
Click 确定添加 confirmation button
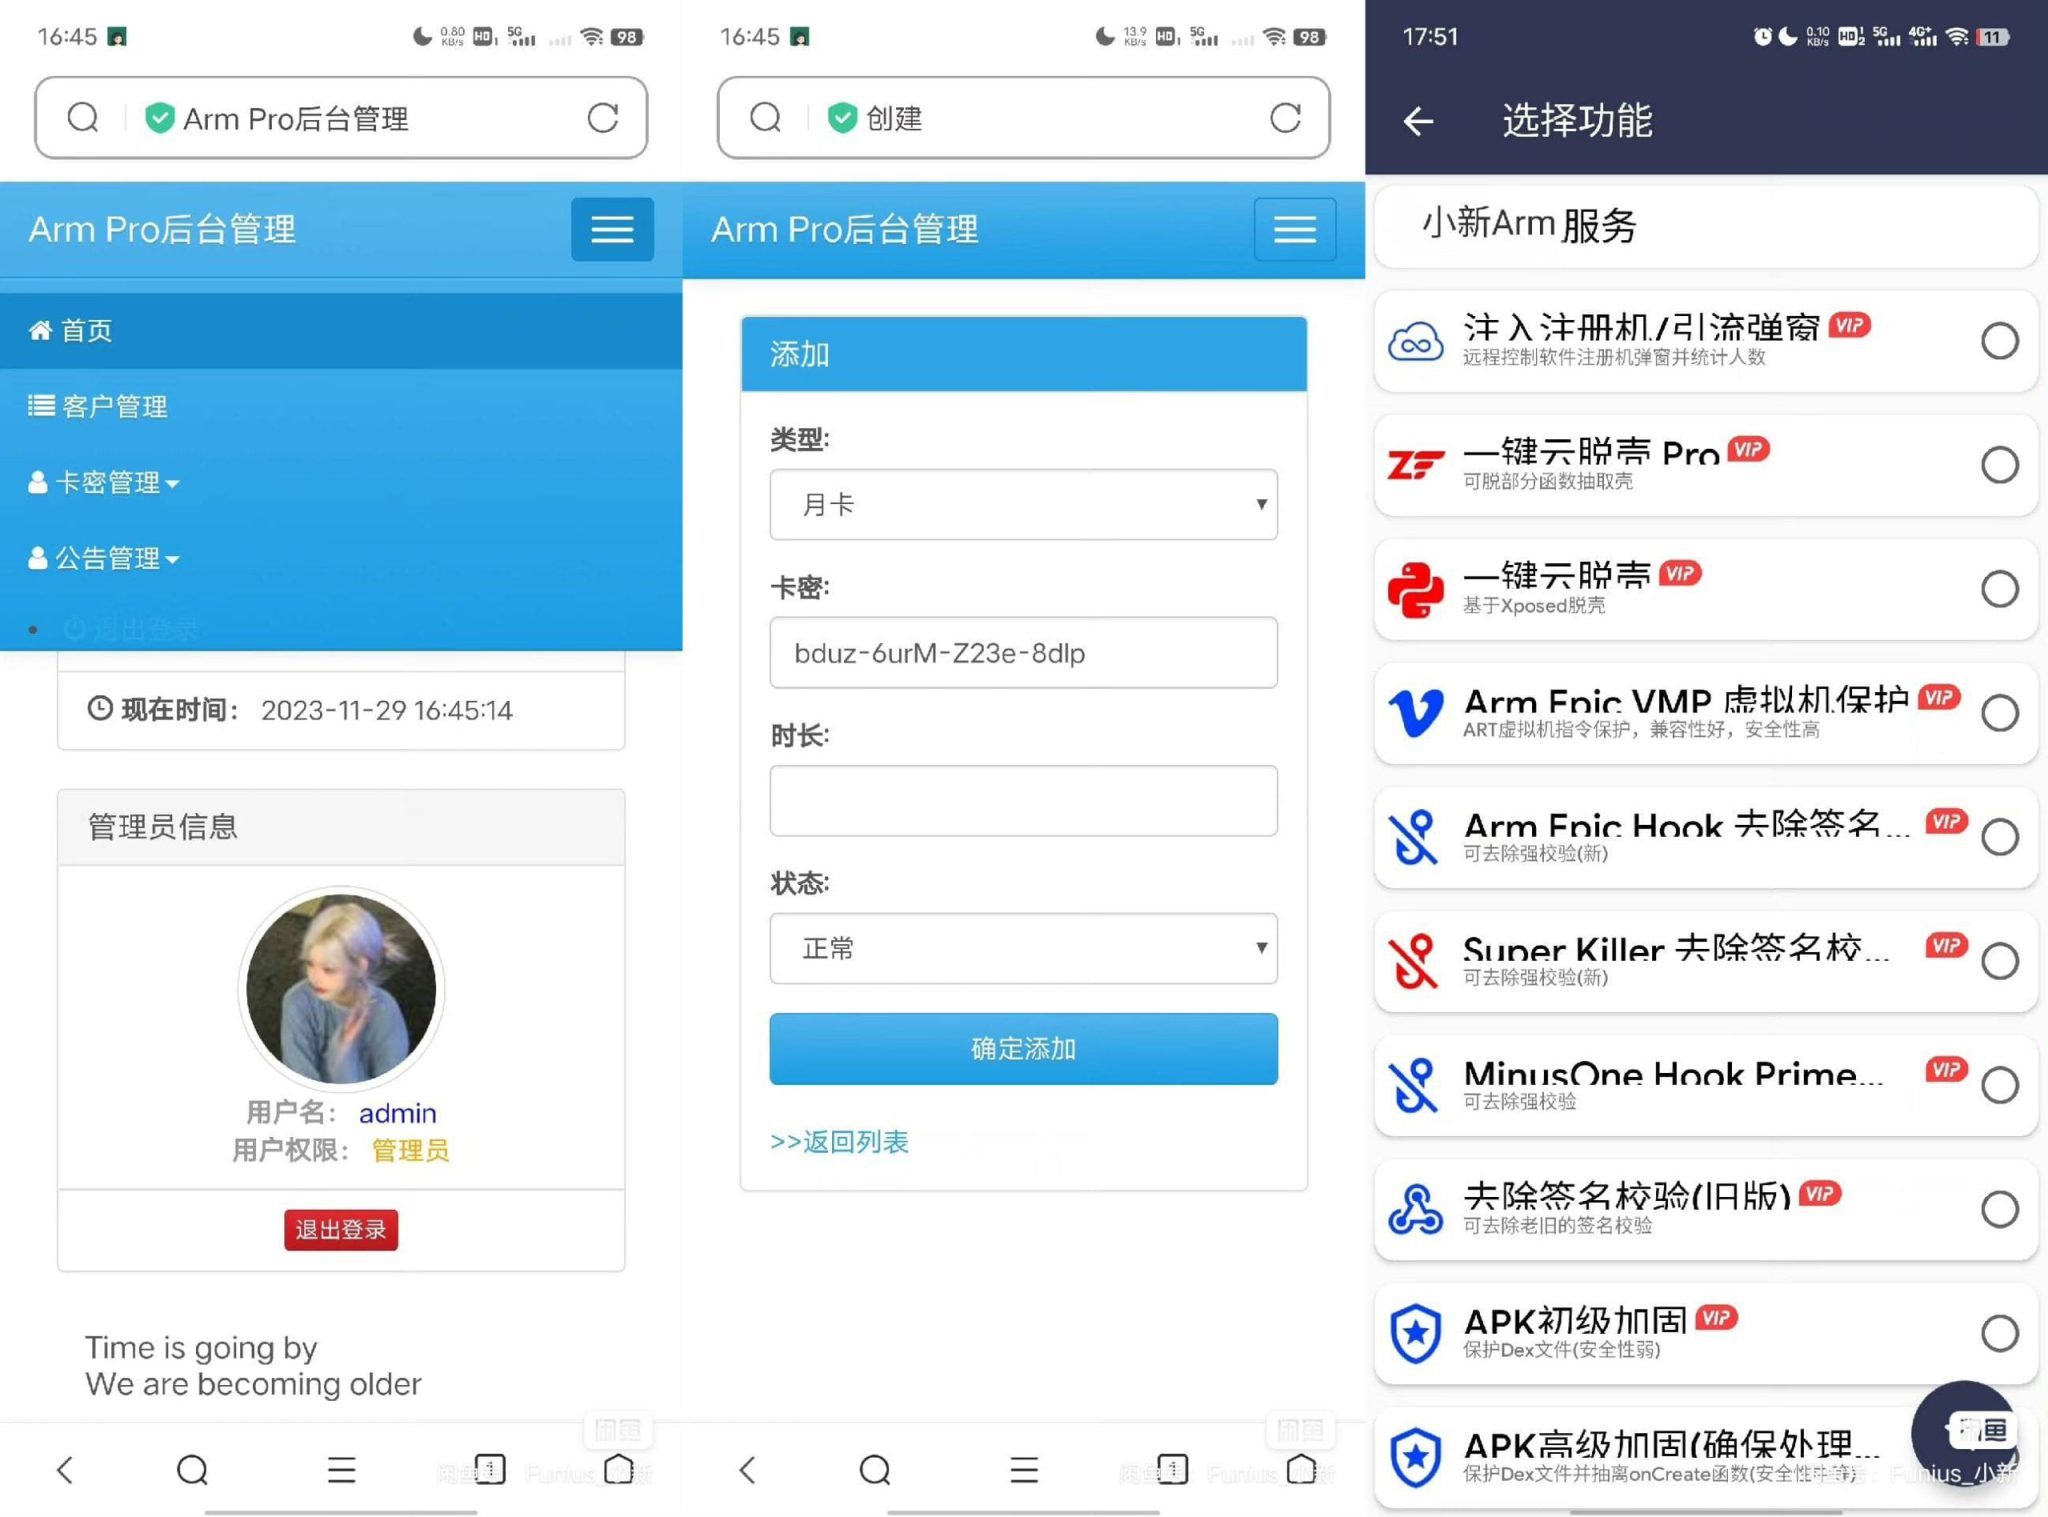coord(1022,1050)
